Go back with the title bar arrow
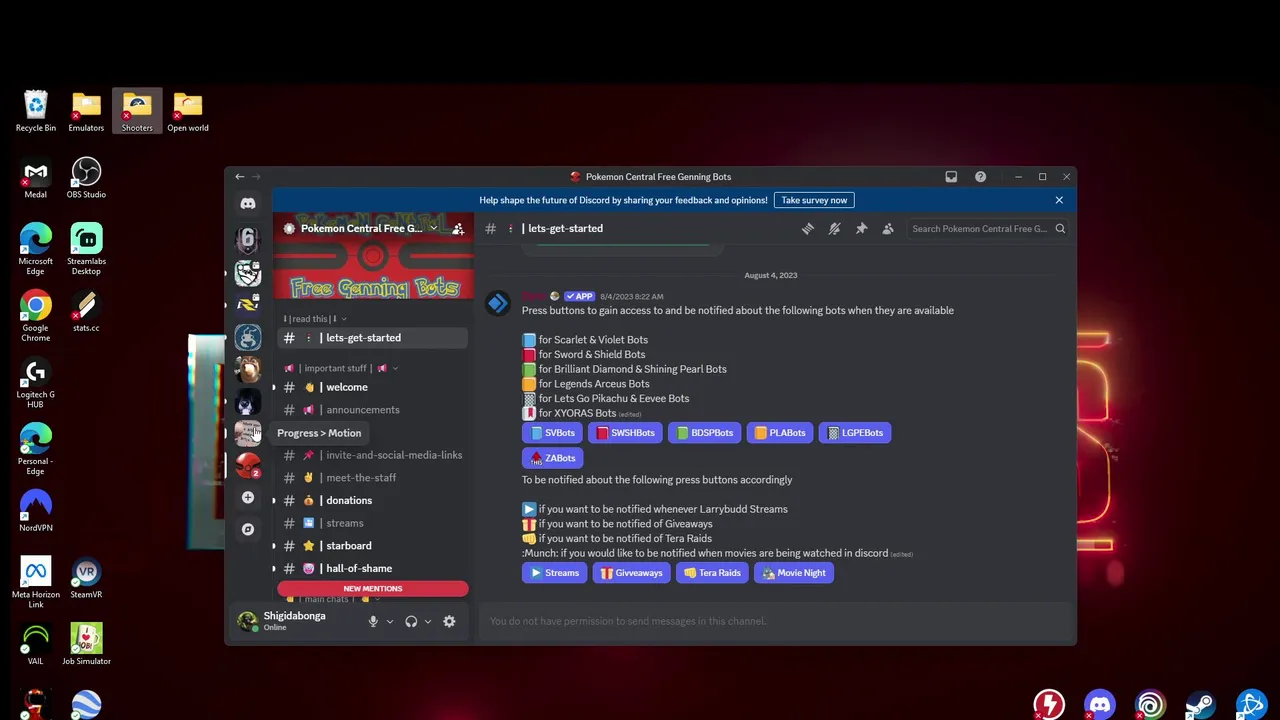Image resolution: width=1280 pixels, height=720 pixels. pos(239,177)
